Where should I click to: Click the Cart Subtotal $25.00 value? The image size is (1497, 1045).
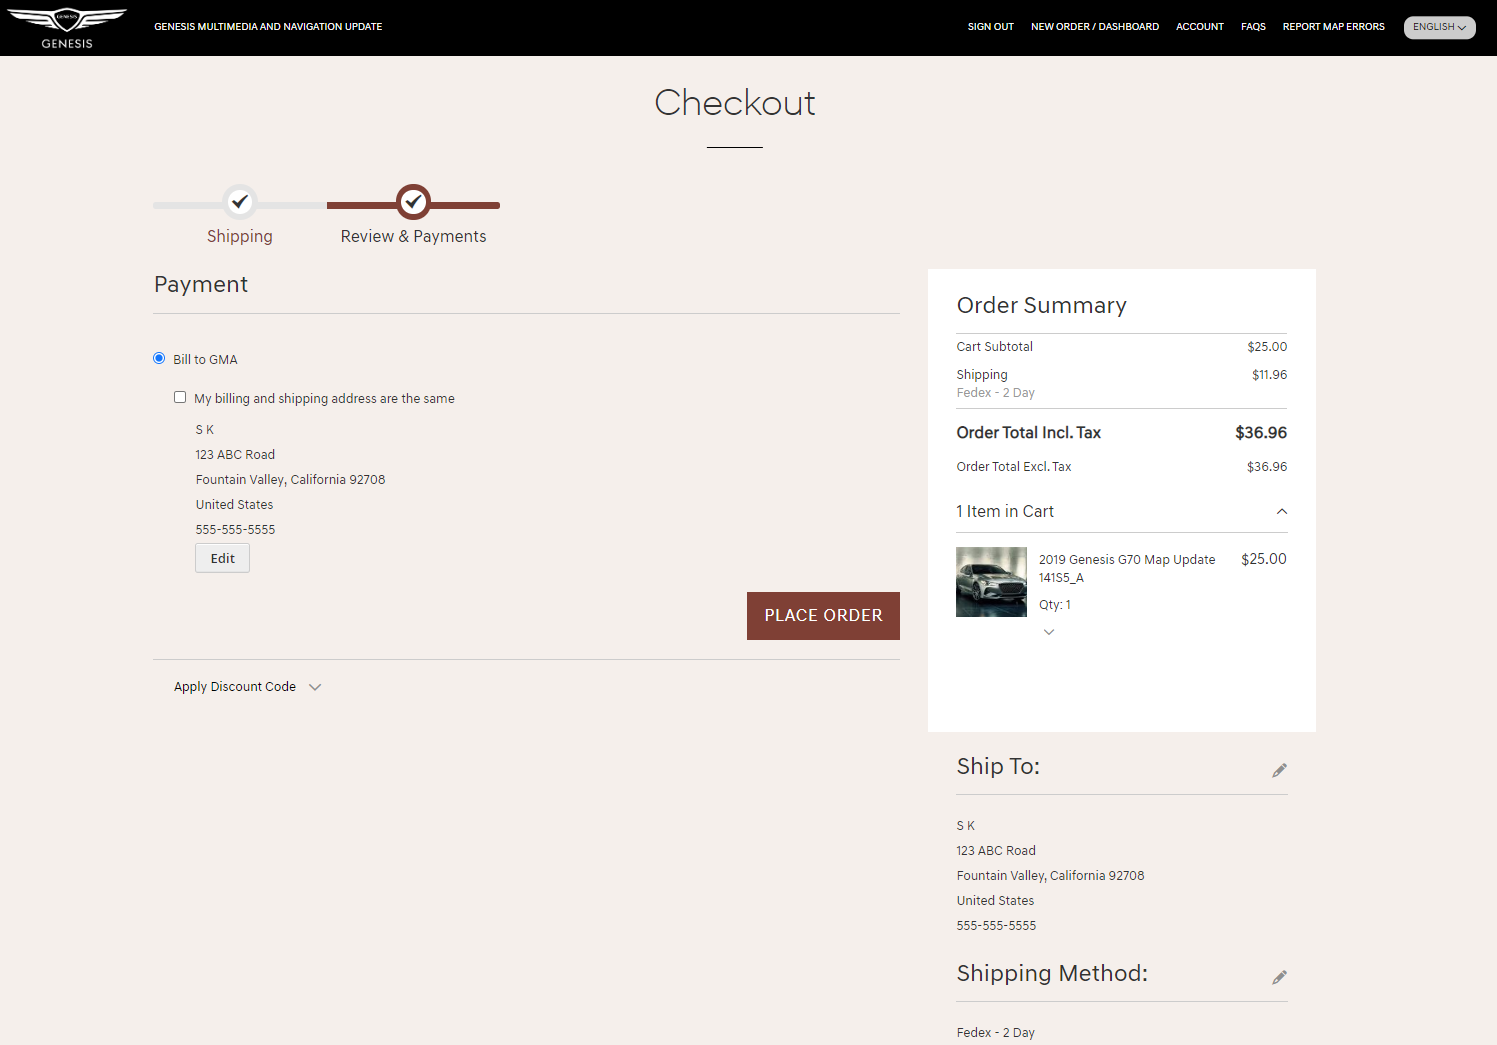click(x=1267, y=347)
